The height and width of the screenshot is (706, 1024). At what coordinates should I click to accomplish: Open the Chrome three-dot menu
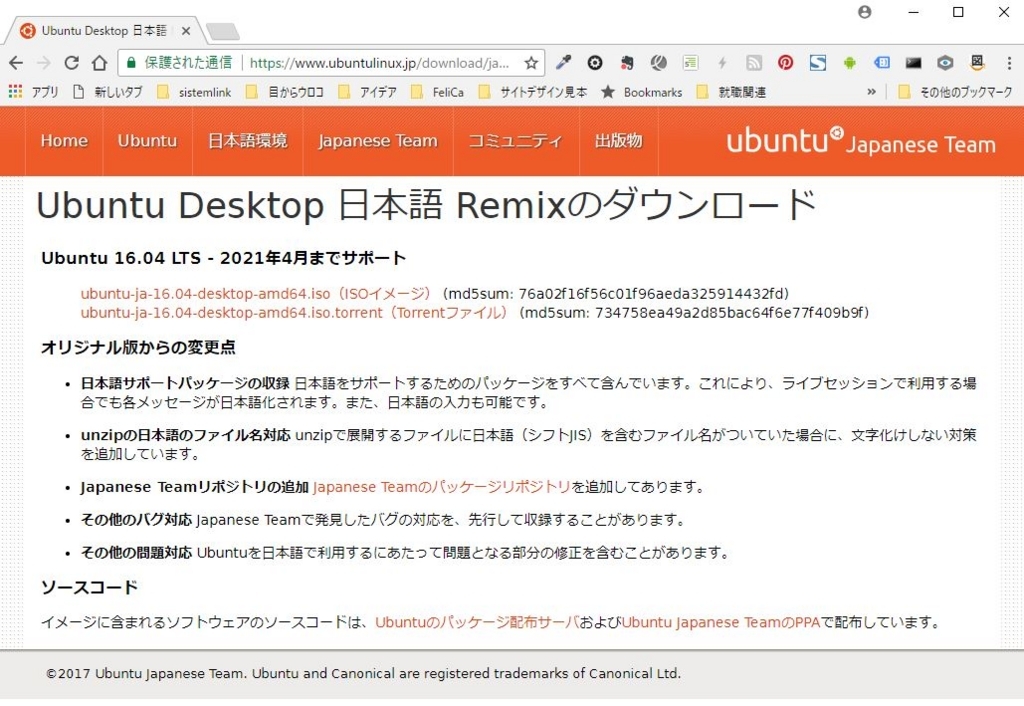coord(1010,63)
